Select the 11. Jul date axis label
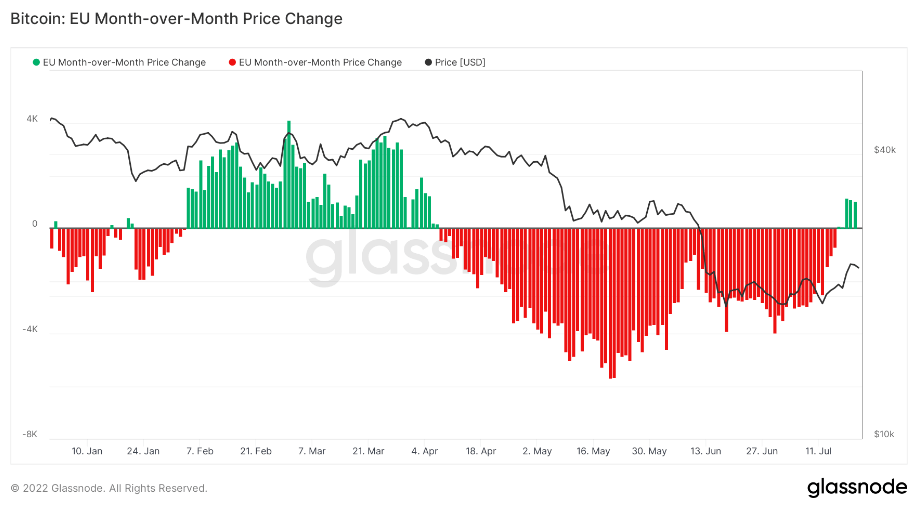Viewport: 923px width, 511px height. pos(818,451)
